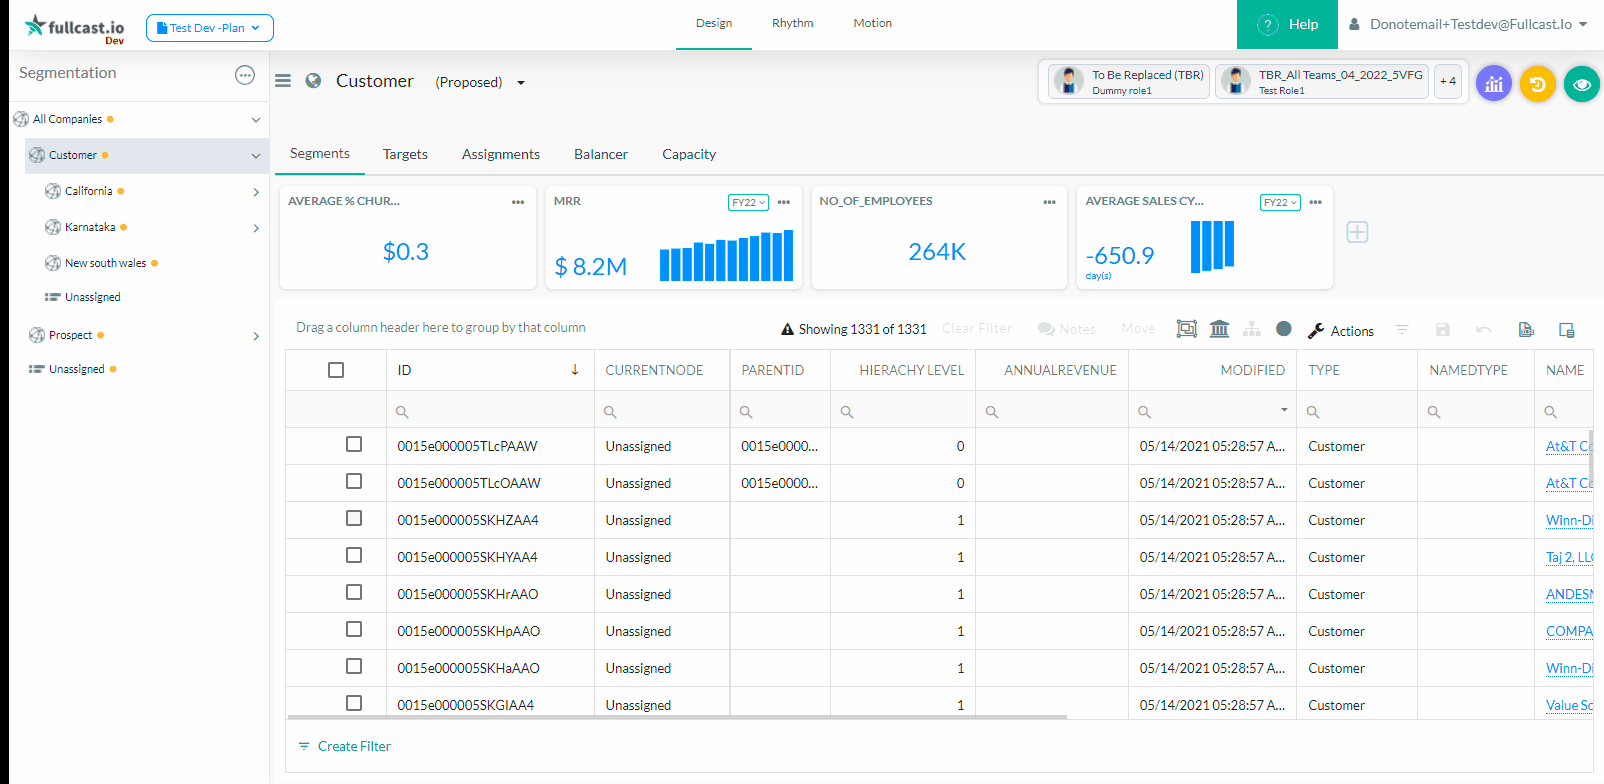Open the Test Dev -Plan dropdown
The width and height of the screenshot is (1604, 784).
click(210, 28)
